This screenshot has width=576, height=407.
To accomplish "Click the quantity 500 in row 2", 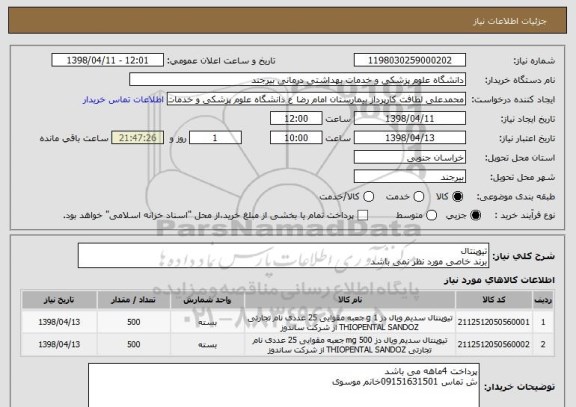I will [x=133, y=345].
